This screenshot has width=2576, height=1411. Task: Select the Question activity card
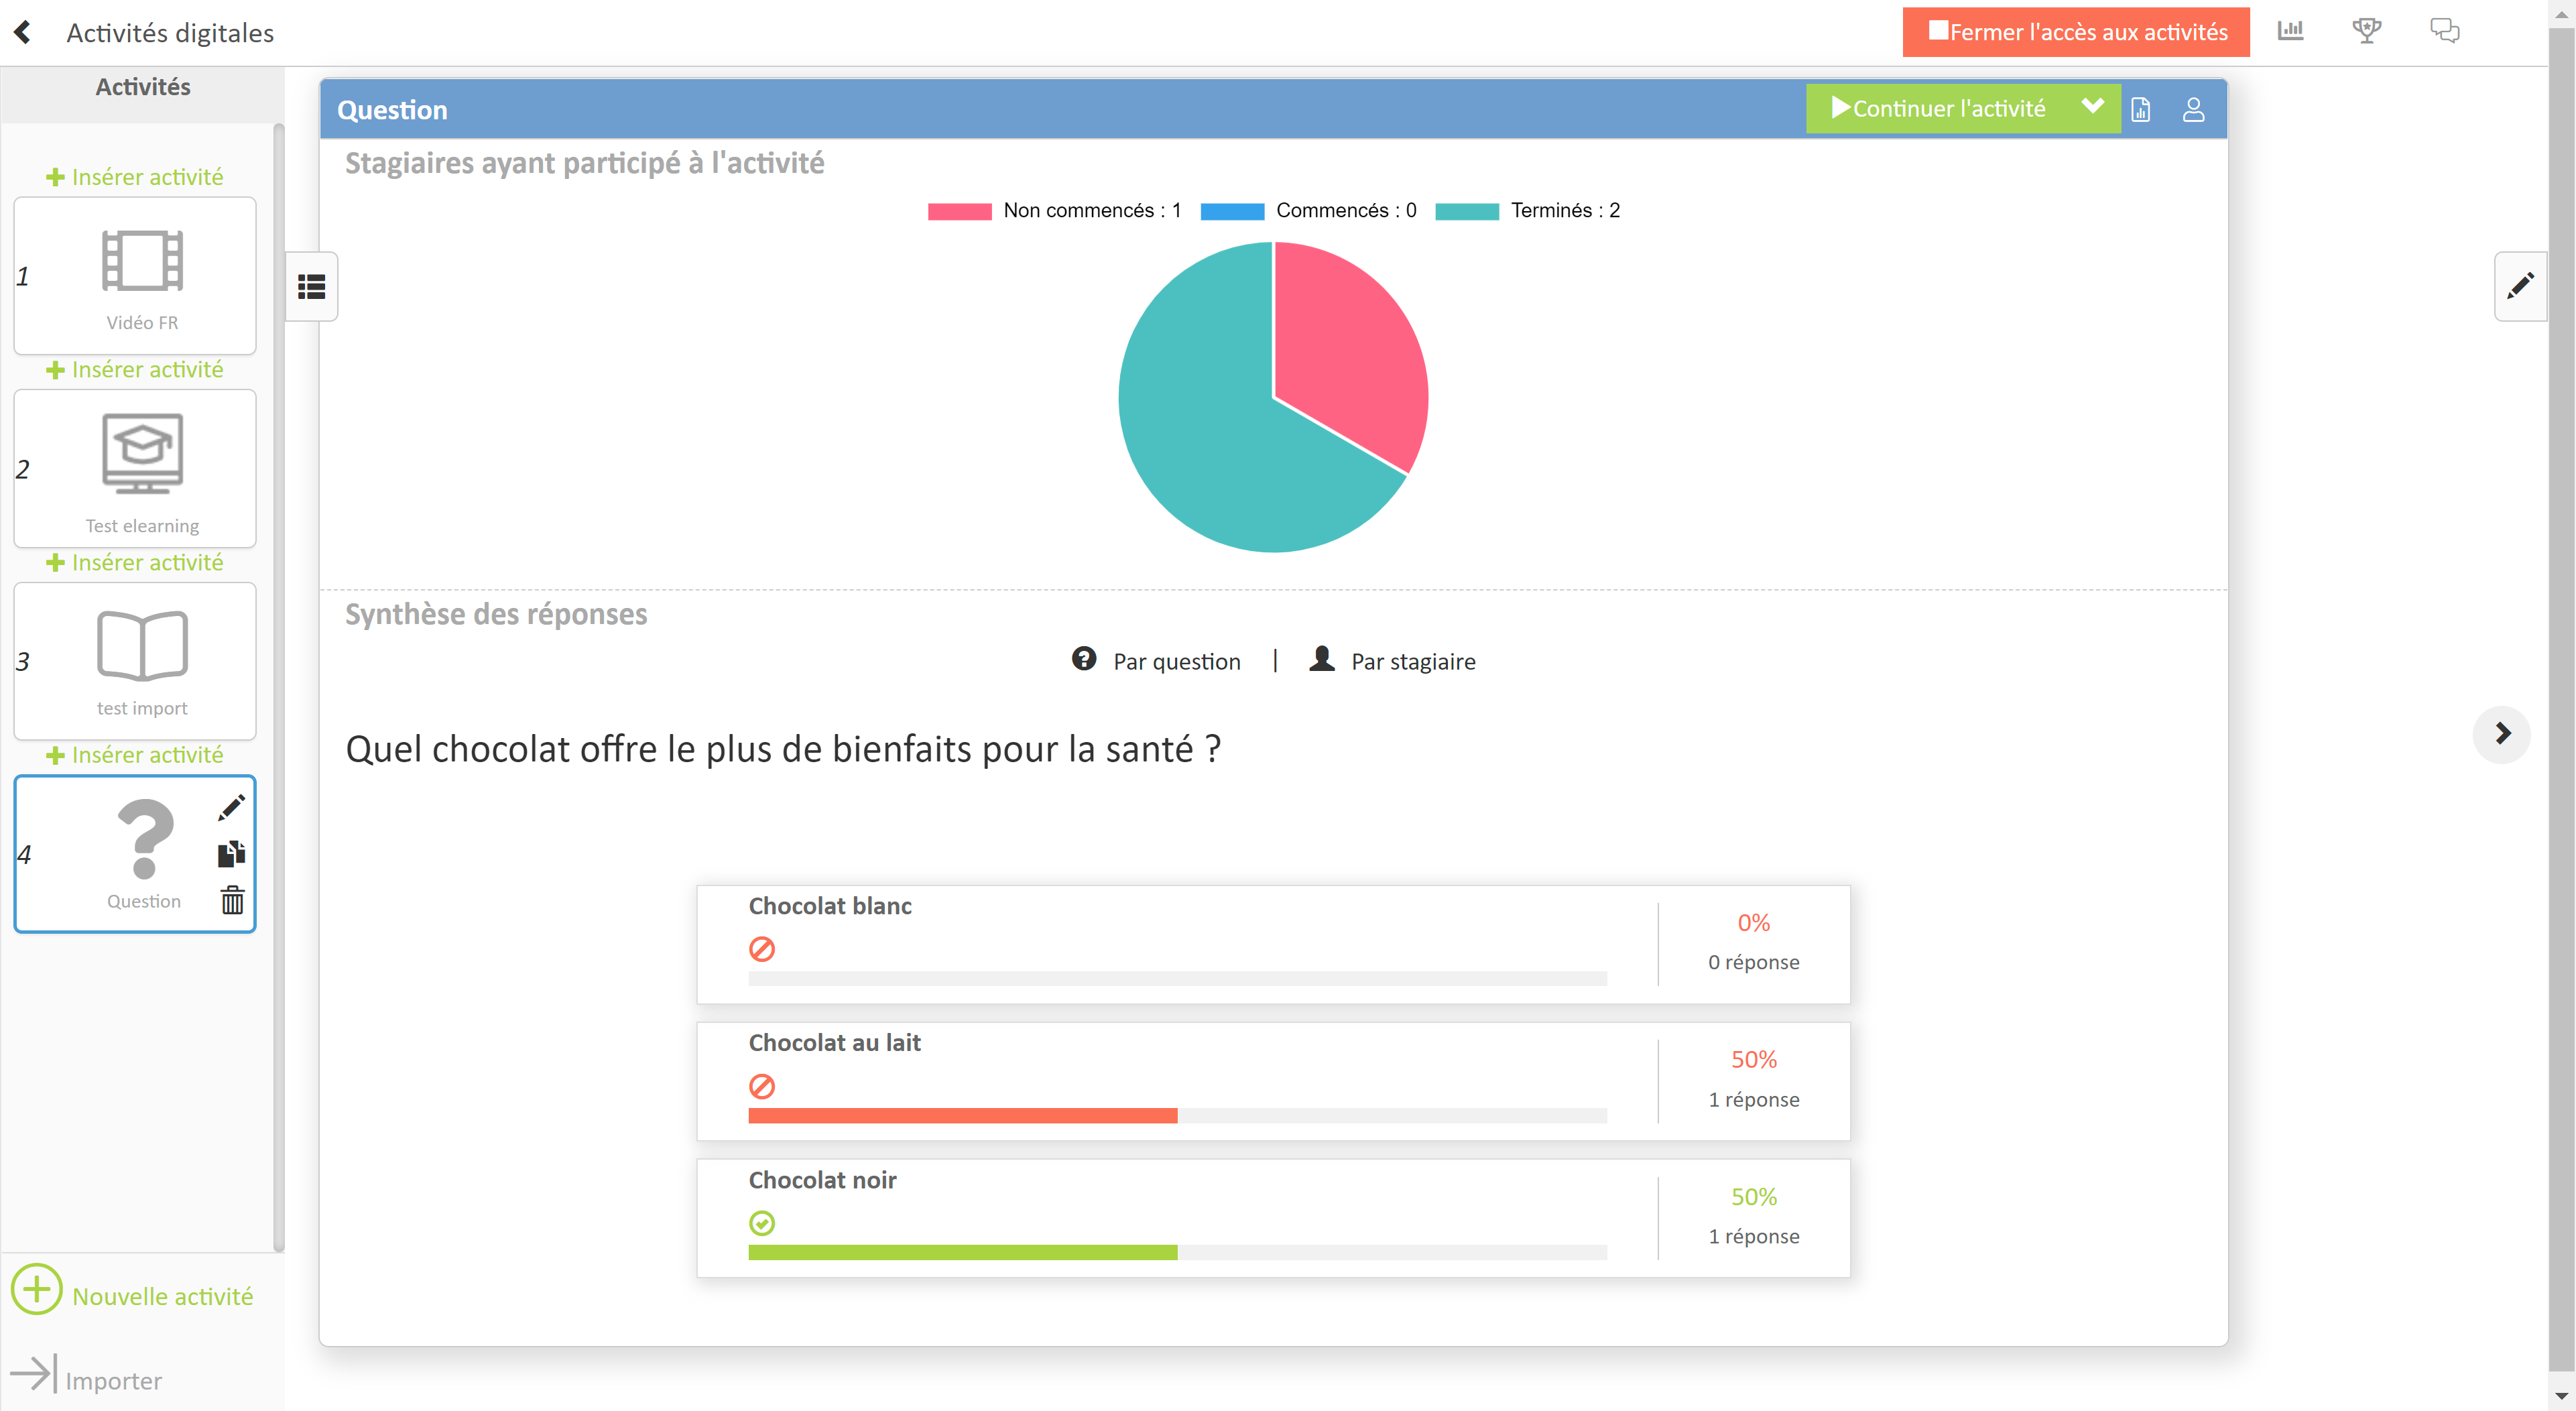point(135,854)
